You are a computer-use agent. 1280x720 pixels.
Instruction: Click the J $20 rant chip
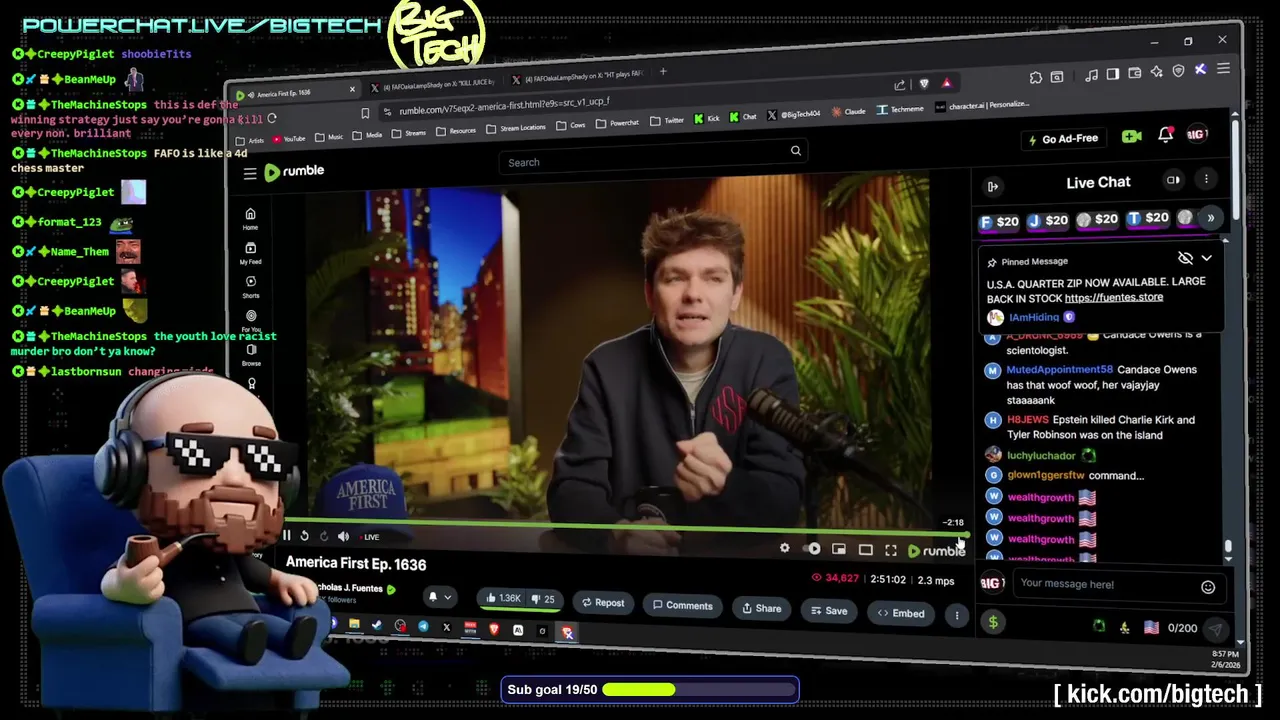tap(1049, 221)
